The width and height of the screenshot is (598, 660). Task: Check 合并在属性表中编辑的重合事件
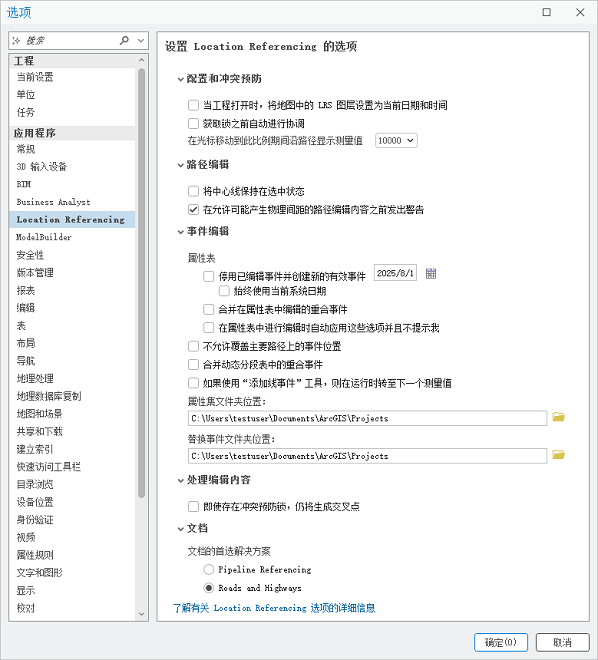[x=209, y=309]
